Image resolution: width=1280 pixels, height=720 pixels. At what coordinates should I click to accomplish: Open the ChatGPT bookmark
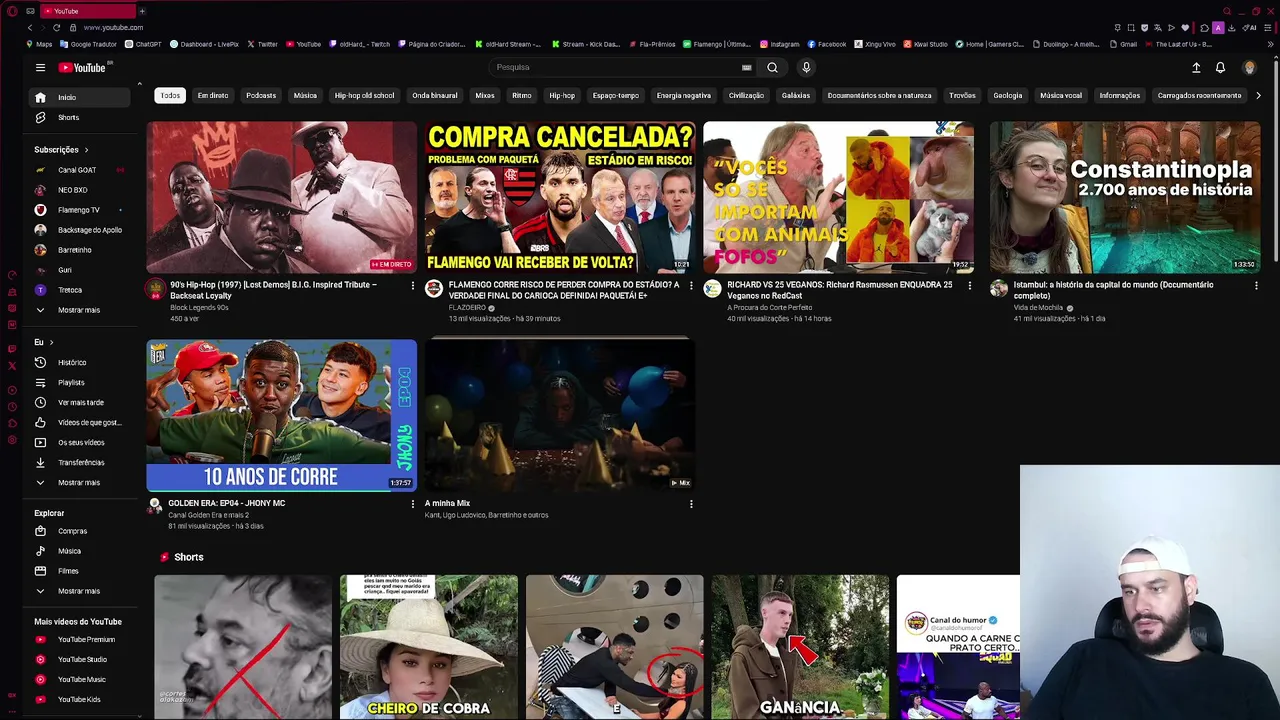coord(143,44)
